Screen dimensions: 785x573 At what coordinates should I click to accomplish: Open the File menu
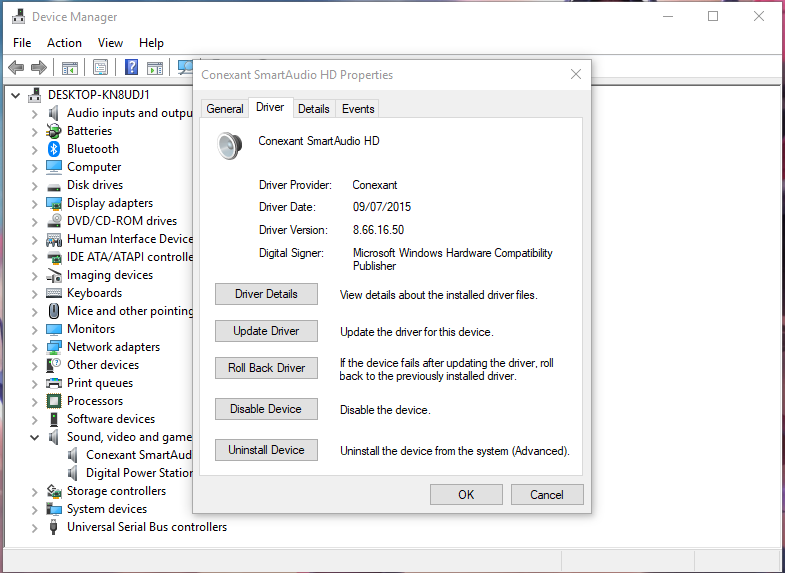[x=22, y=43]
